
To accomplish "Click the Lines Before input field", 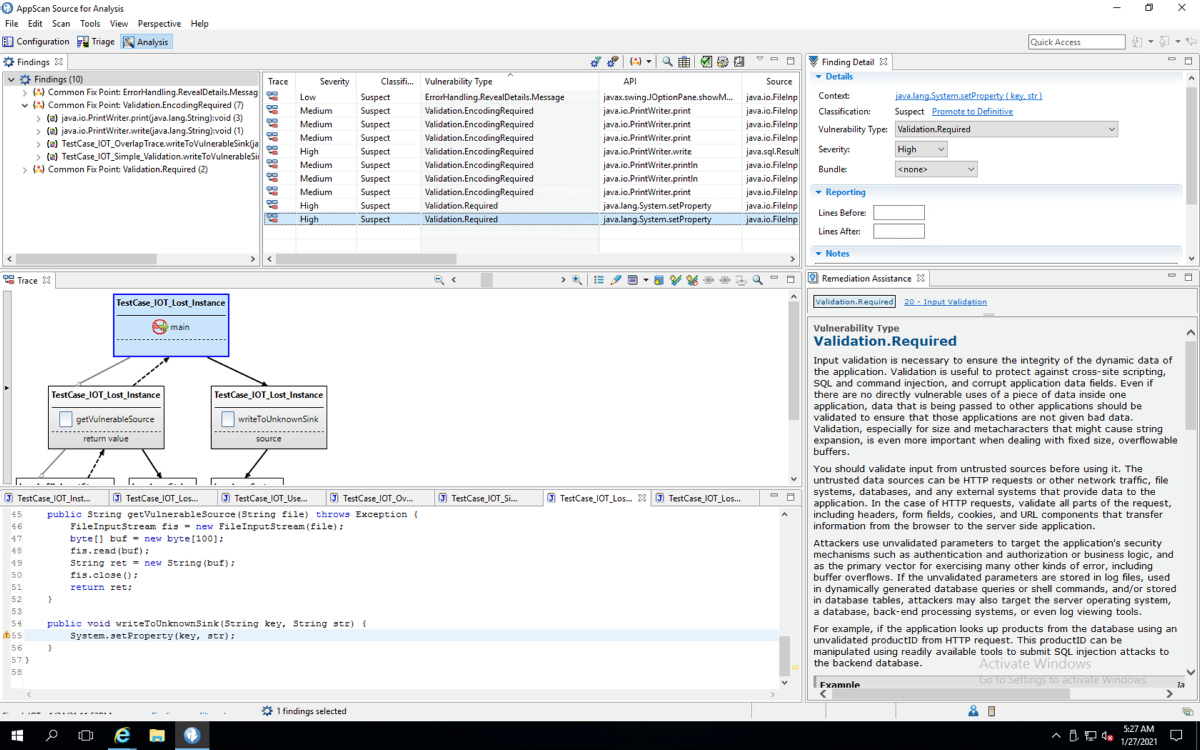I will point(897,212).
